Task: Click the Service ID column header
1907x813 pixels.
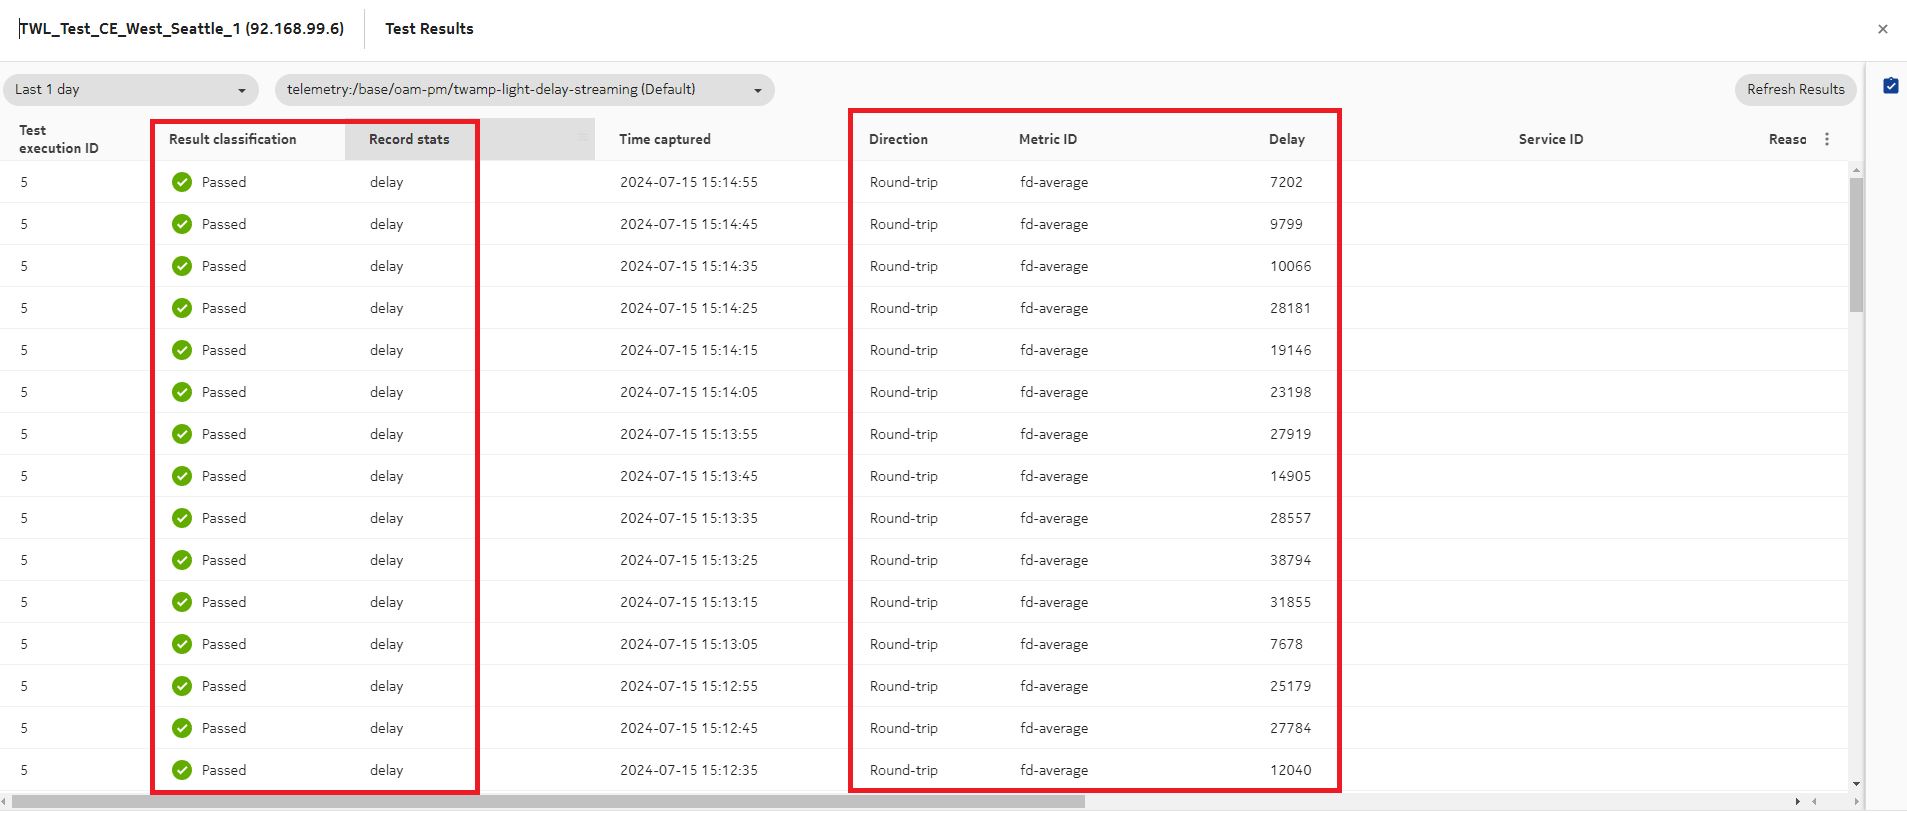Action: (1550, 139)
